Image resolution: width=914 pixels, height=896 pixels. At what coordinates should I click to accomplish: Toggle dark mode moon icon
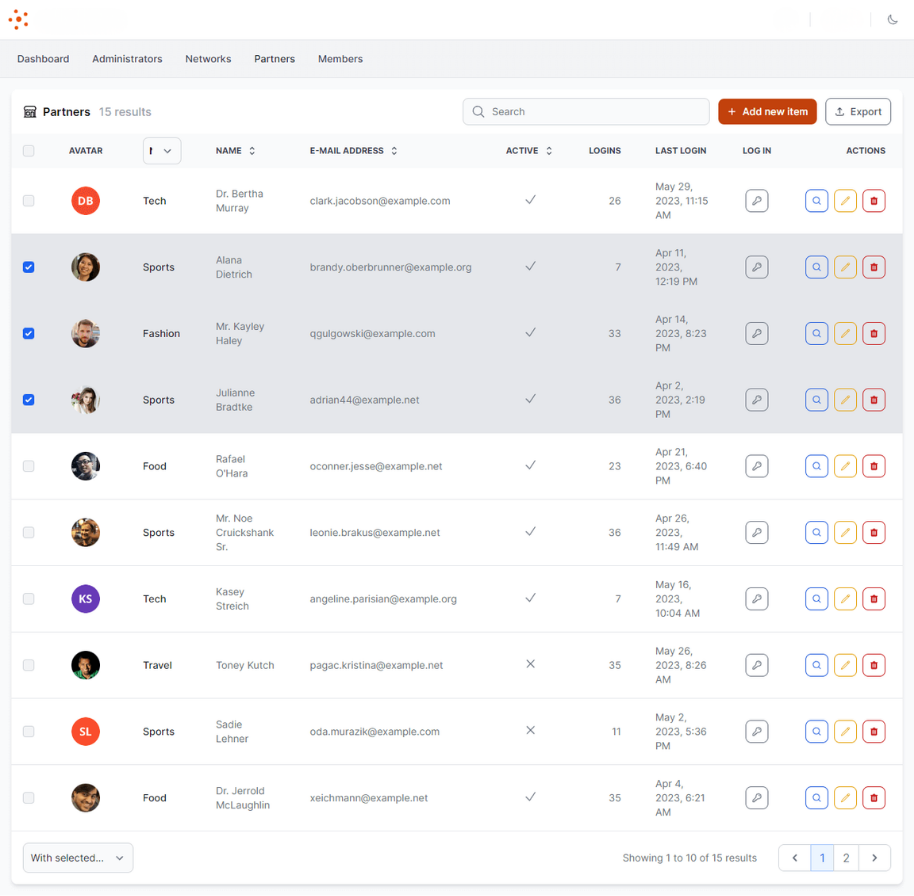pos(892,19)
